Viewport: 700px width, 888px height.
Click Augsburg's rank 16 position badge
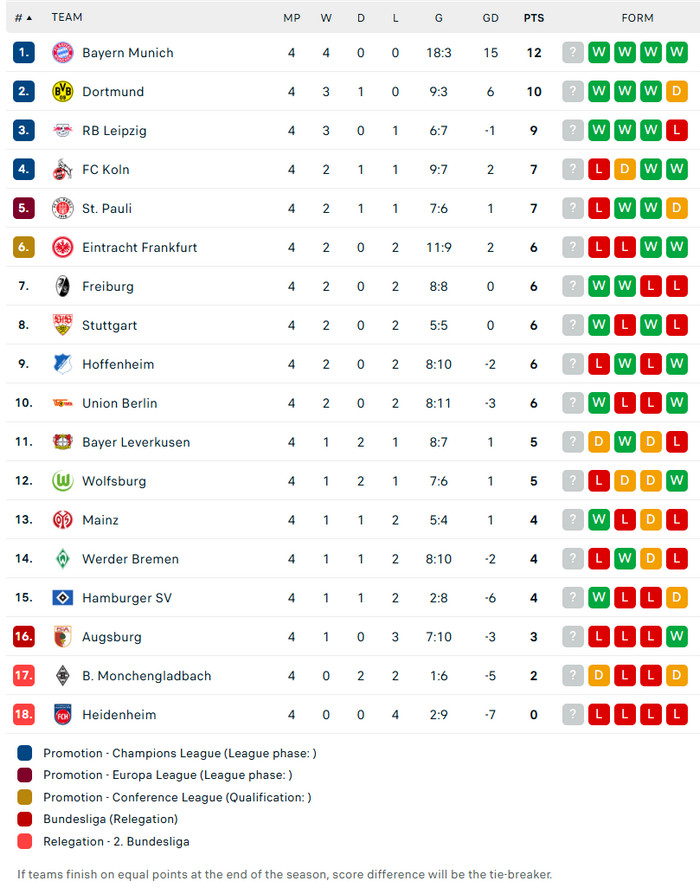click(24, 637)
